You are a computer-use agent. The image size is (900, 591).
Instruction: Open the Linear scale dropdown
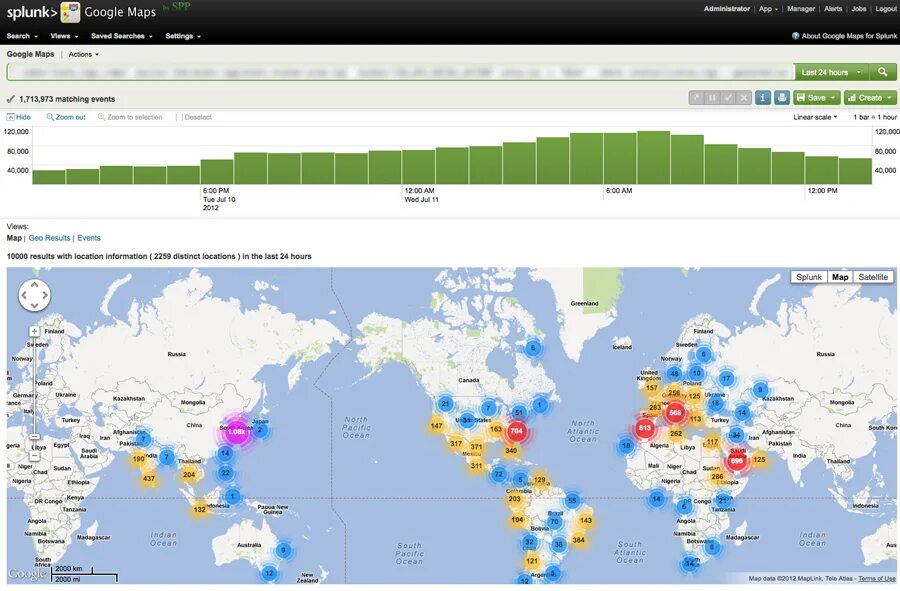pos(815,117)
